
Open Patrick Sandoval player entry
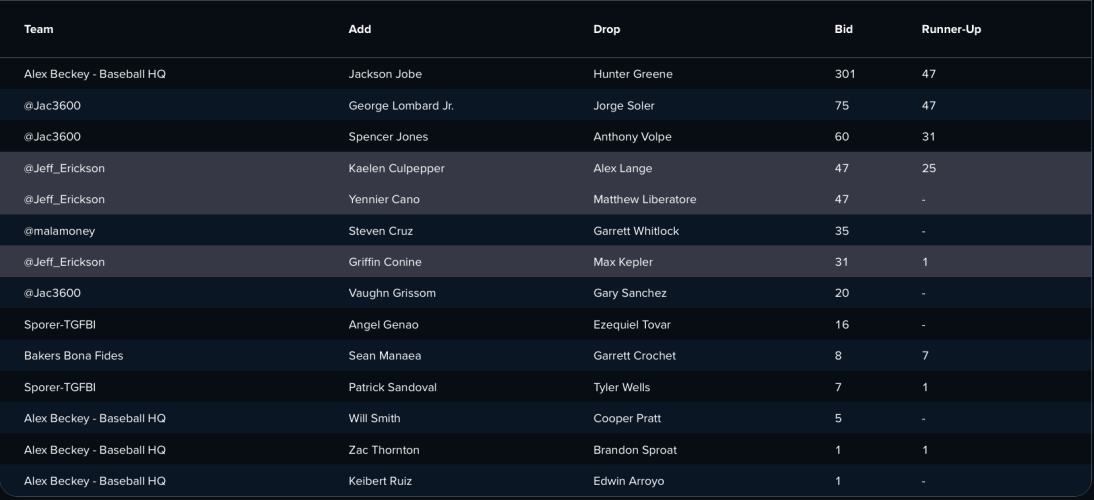[x=392, y=387]
